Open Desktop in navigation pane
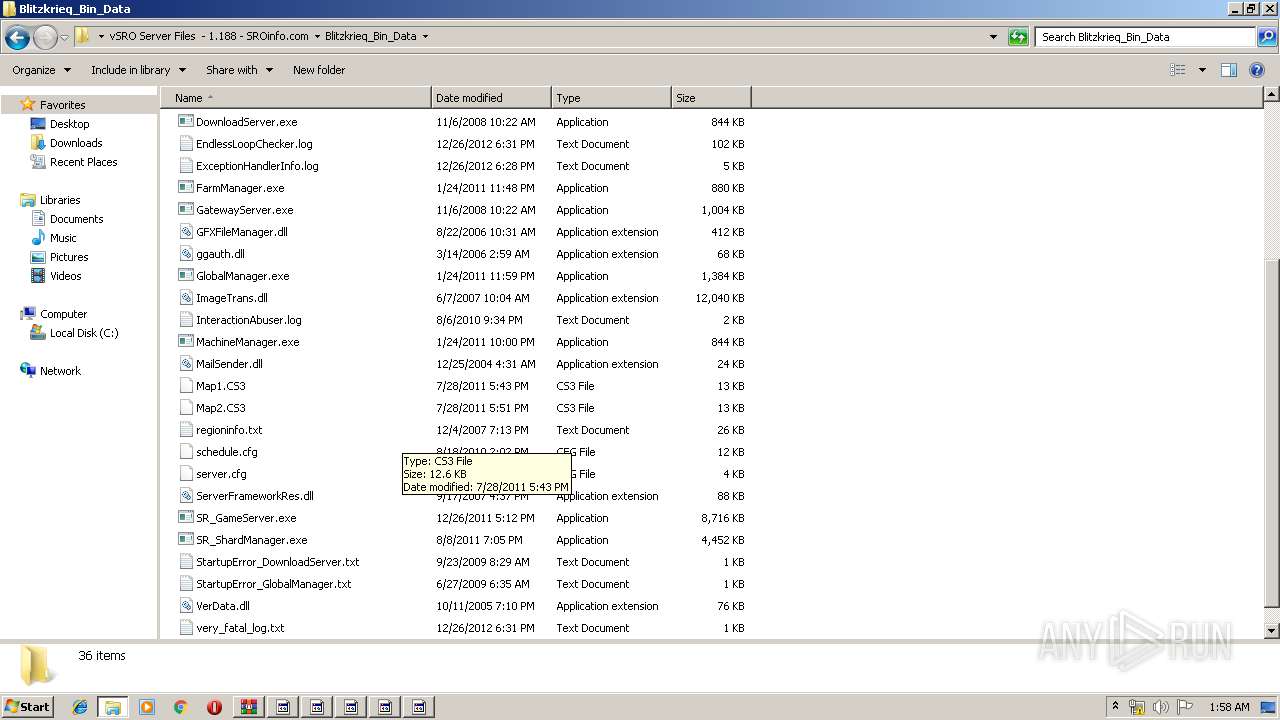 pos(69,124)
